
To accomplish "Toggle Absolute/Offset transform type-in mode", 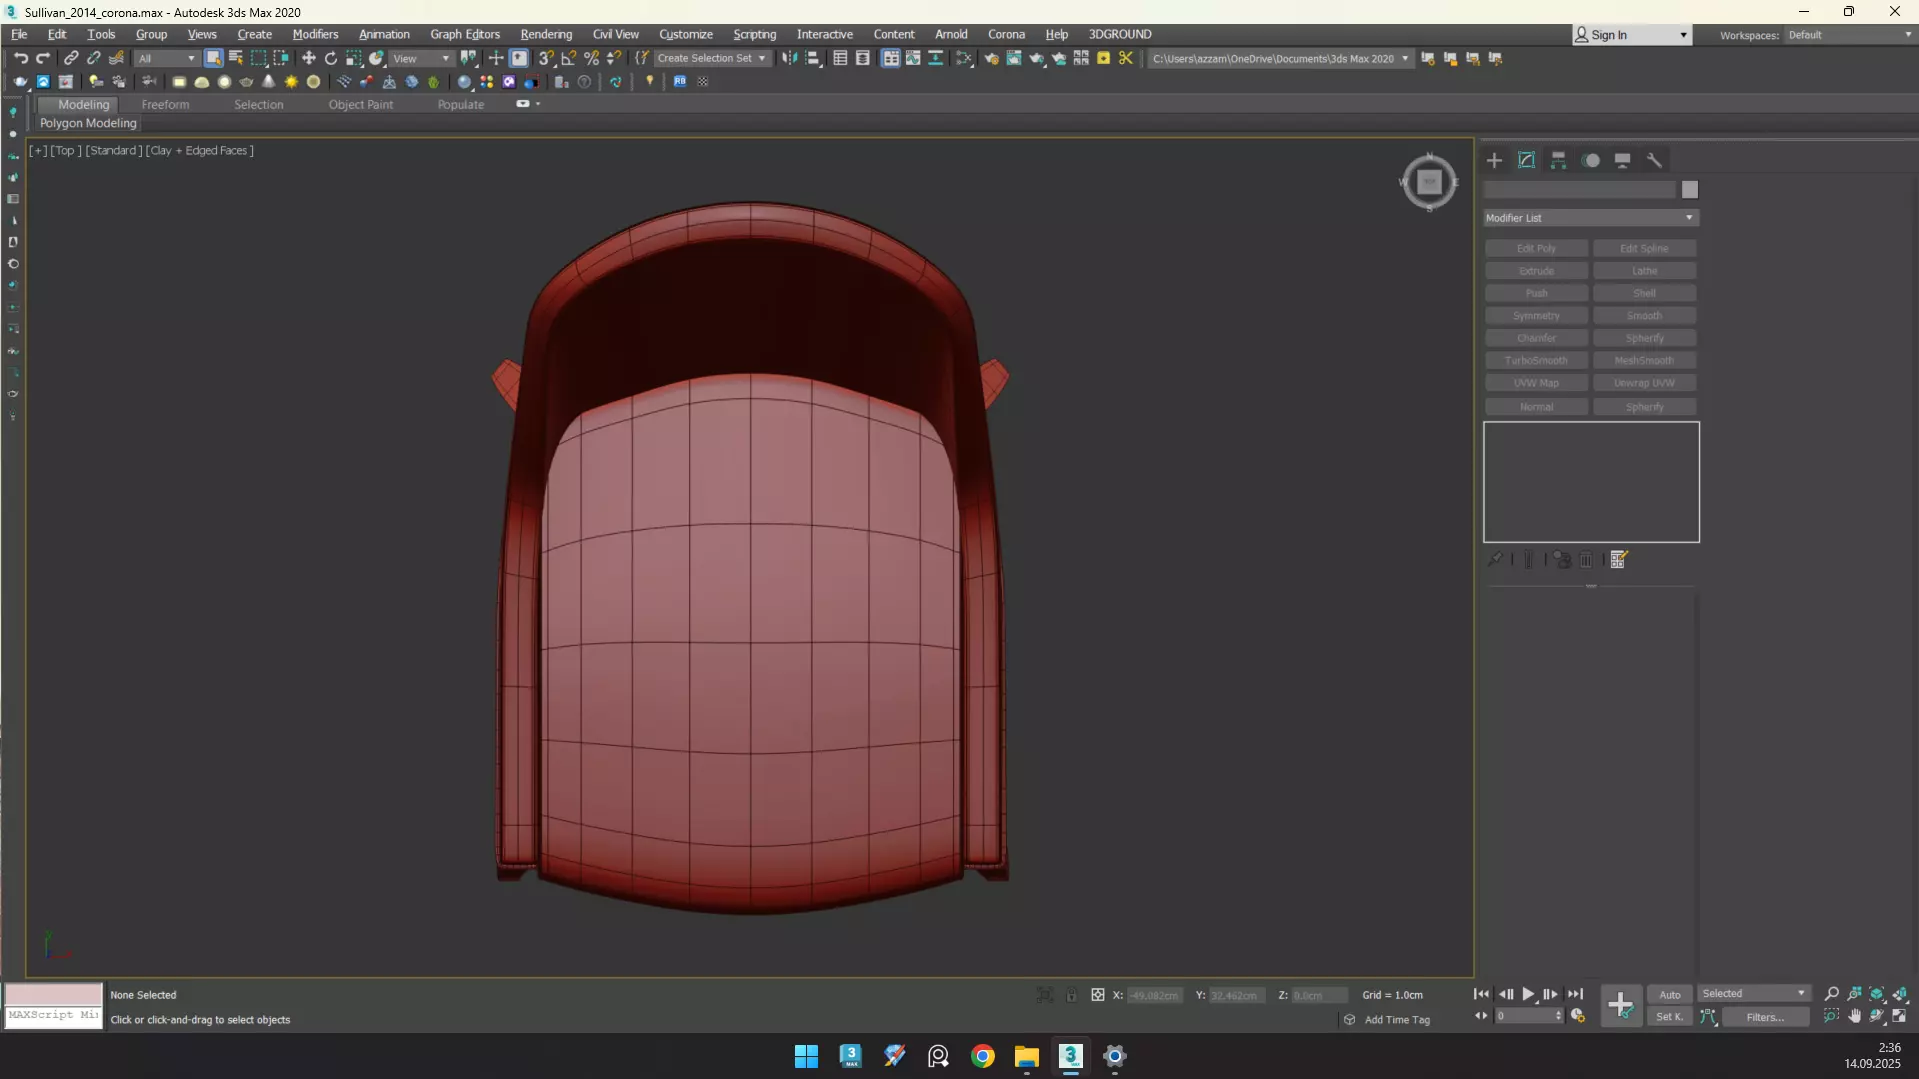I will [x=1098, y=995].
